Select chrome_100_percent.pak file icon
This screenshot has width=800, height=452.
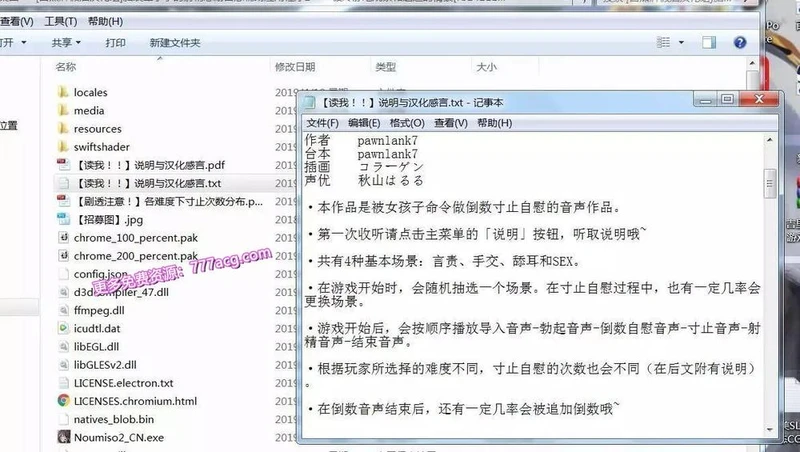63,238
